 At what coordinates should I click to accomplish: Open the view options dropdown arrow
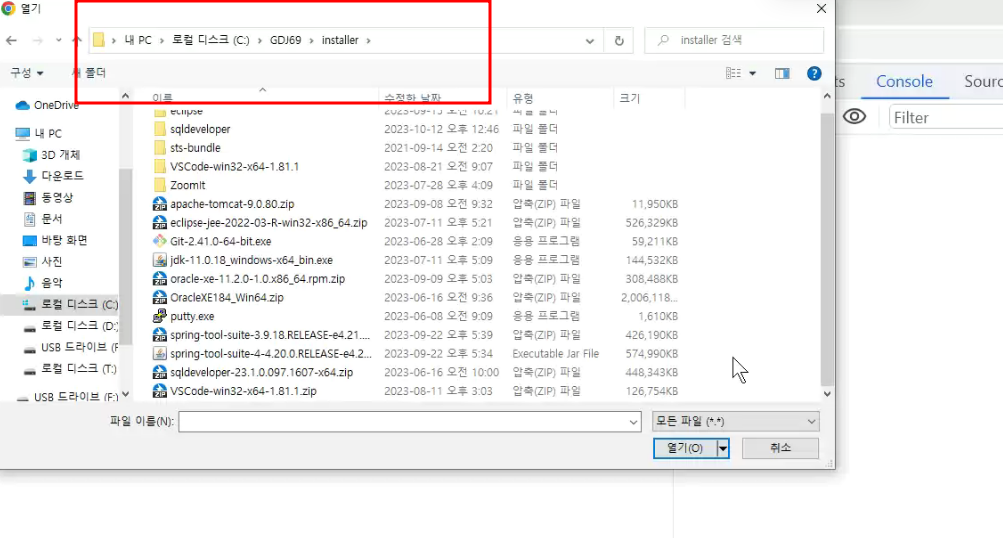pyautogui.click(x=752, y=74)
